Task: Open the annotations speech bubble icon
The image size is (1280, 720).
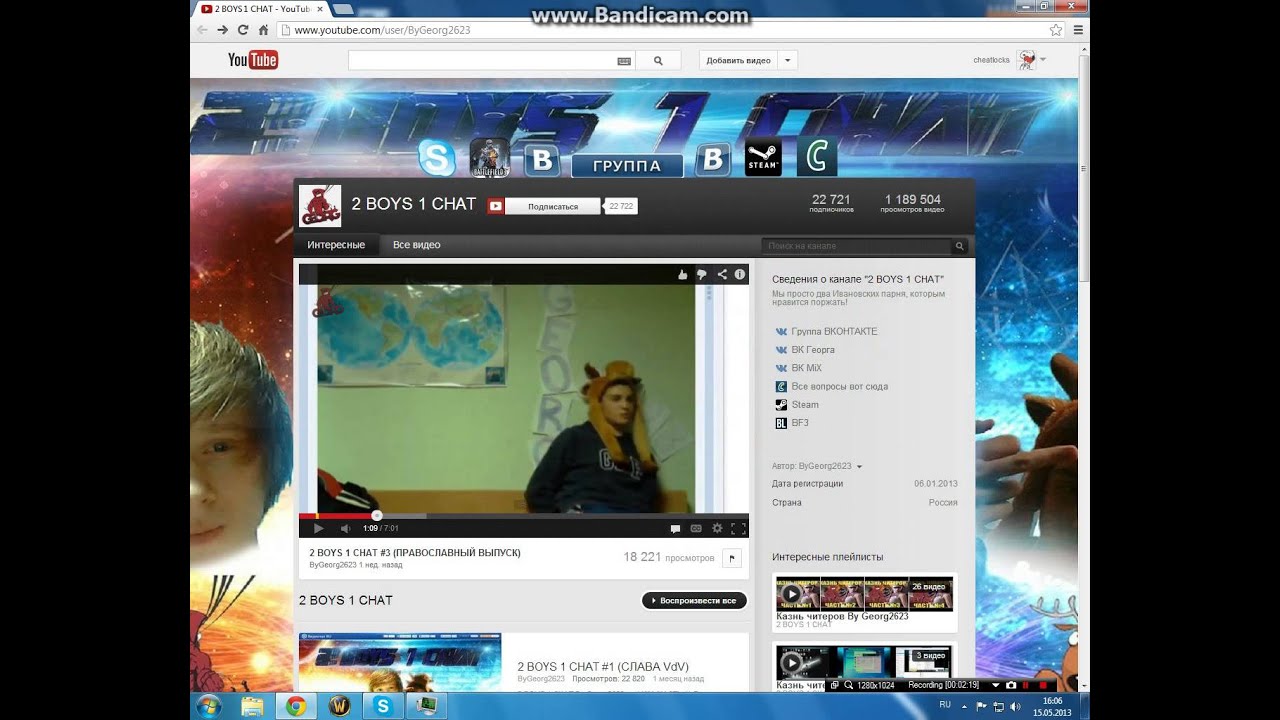Action: coord(675,528)
